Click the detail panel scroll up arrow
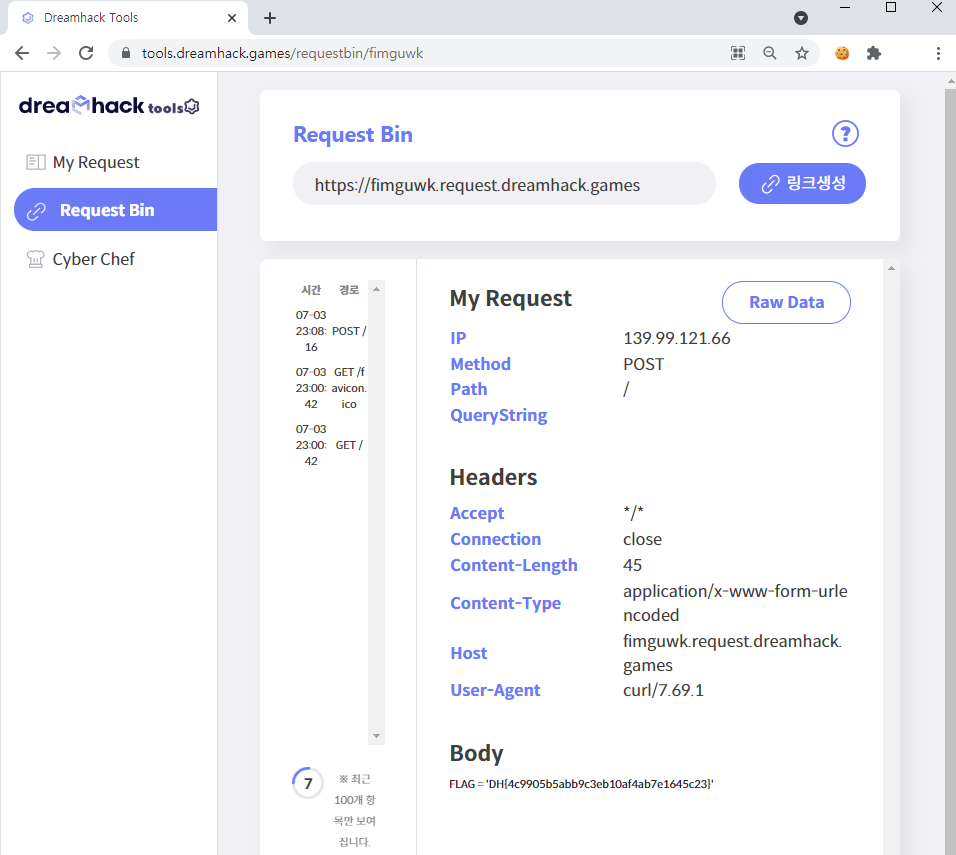Screen dimensions: 956x855 click(891, 268)
